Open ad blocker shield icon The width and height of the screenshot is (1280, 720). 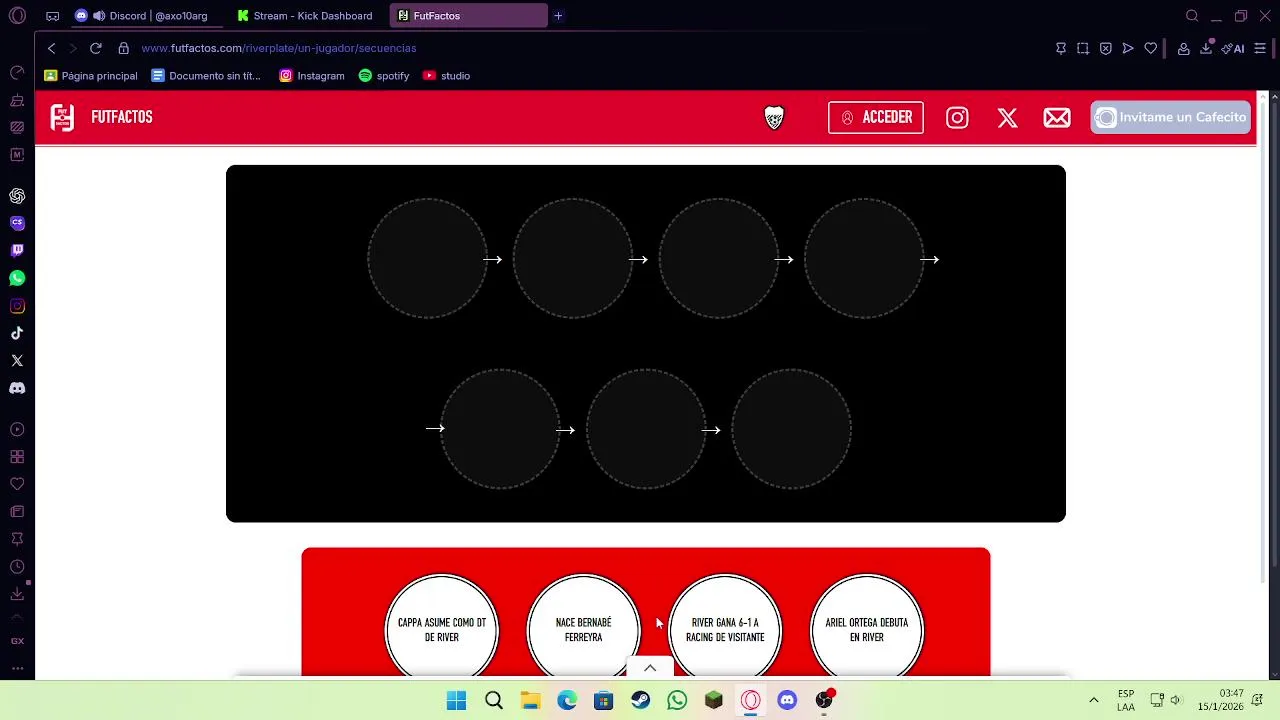pyautogui.click(x=1106, y=48)
